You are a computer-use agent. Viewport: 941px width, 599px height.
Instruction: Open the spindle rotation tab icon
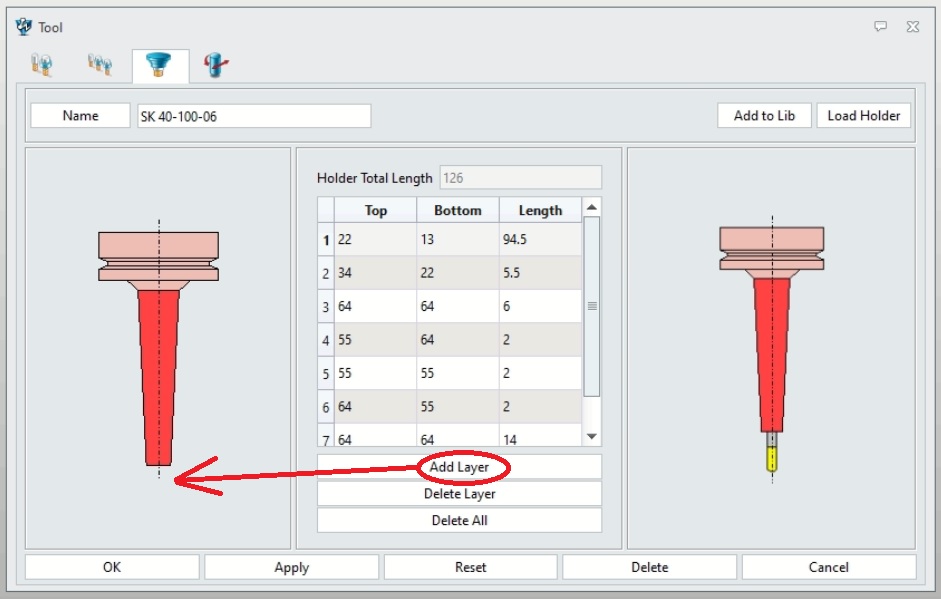216,65
